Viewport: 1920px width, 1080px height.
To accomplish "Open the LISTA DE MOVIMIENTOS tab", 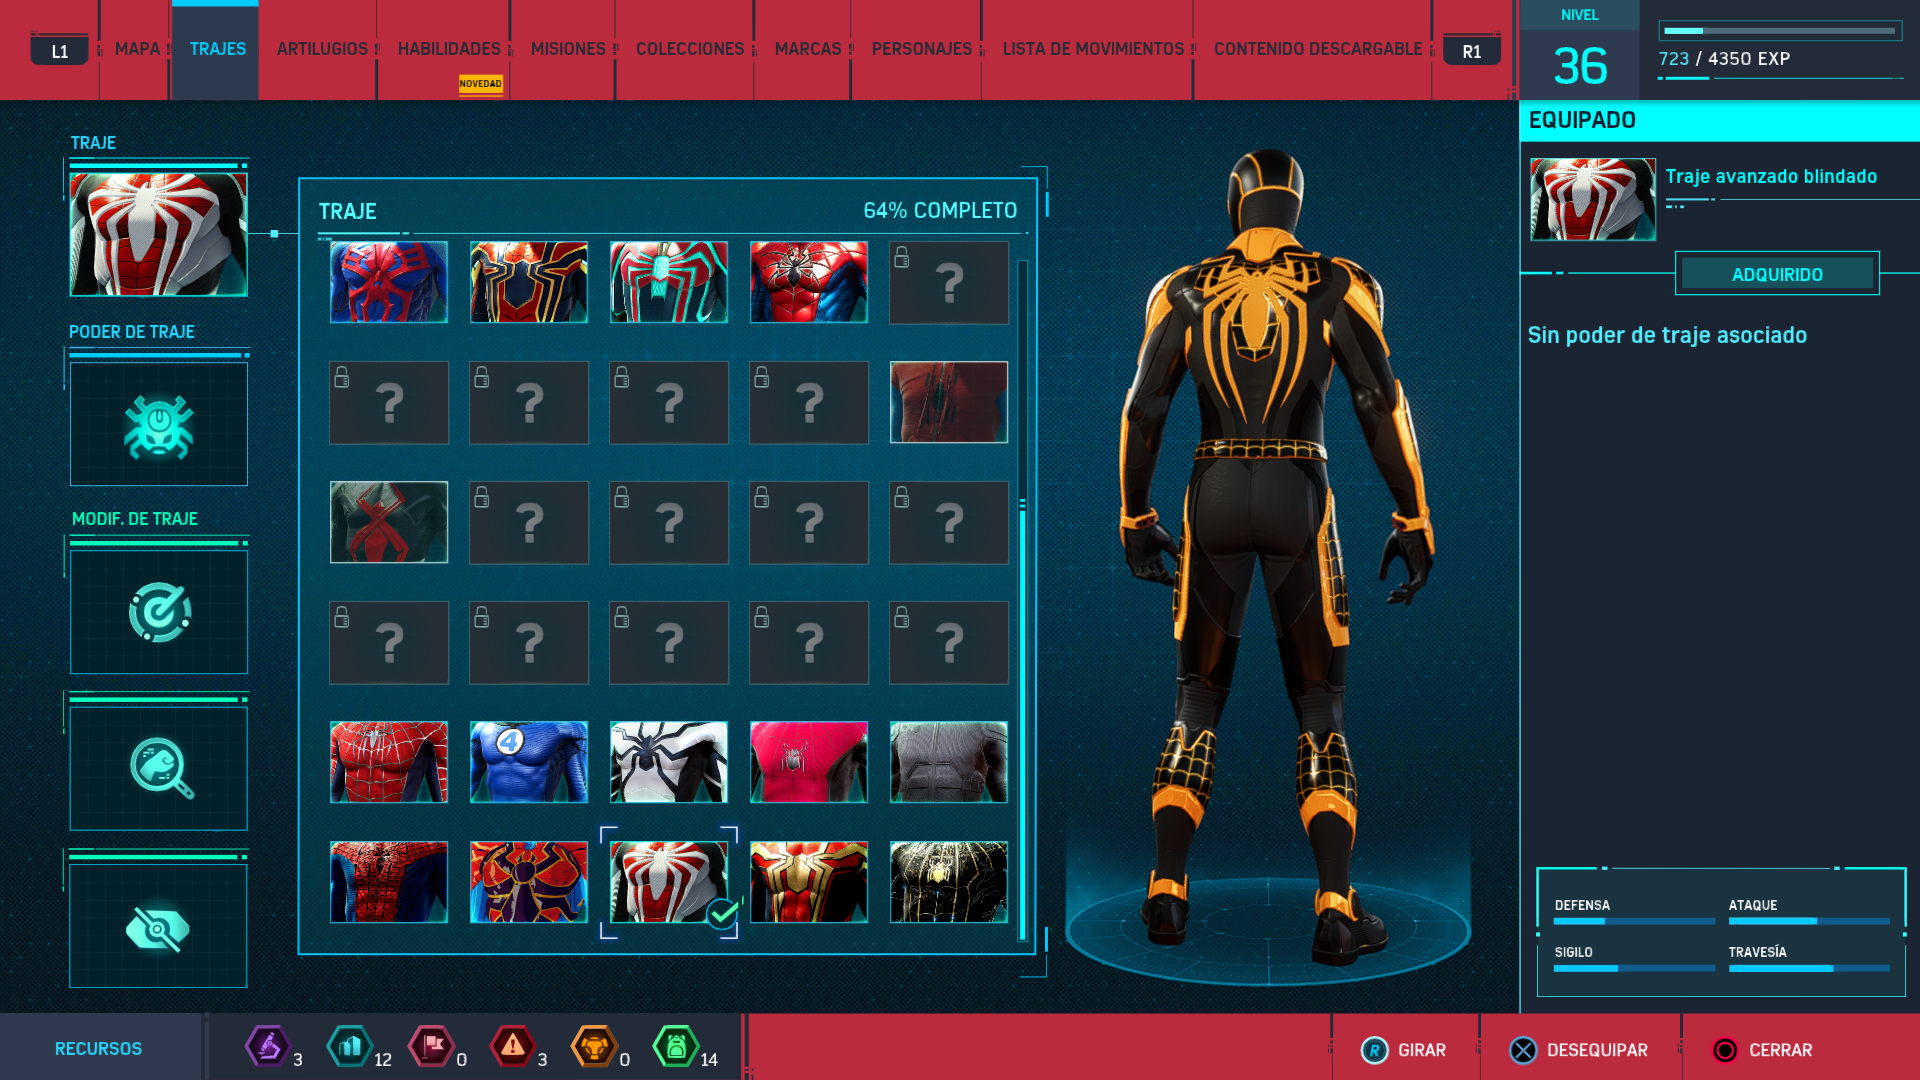I will 1093,49.
